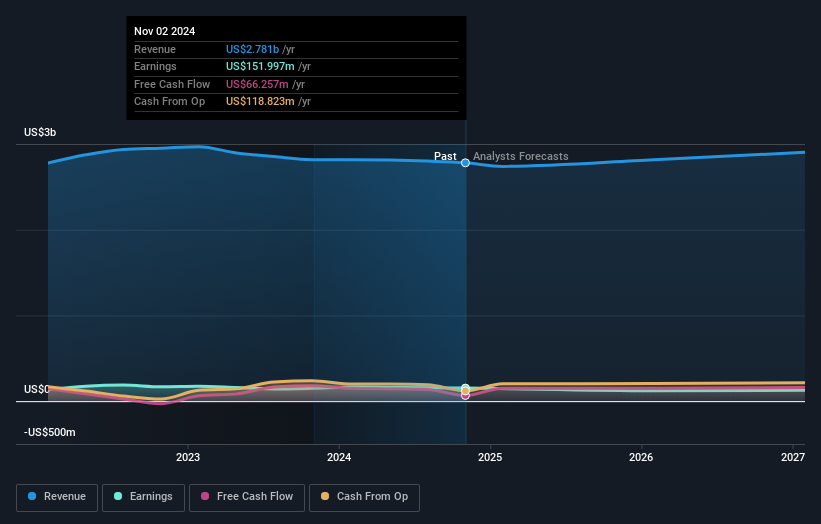Select the 2023 axis label
Screen dimensions: 821x524
(x=188, y=457)
